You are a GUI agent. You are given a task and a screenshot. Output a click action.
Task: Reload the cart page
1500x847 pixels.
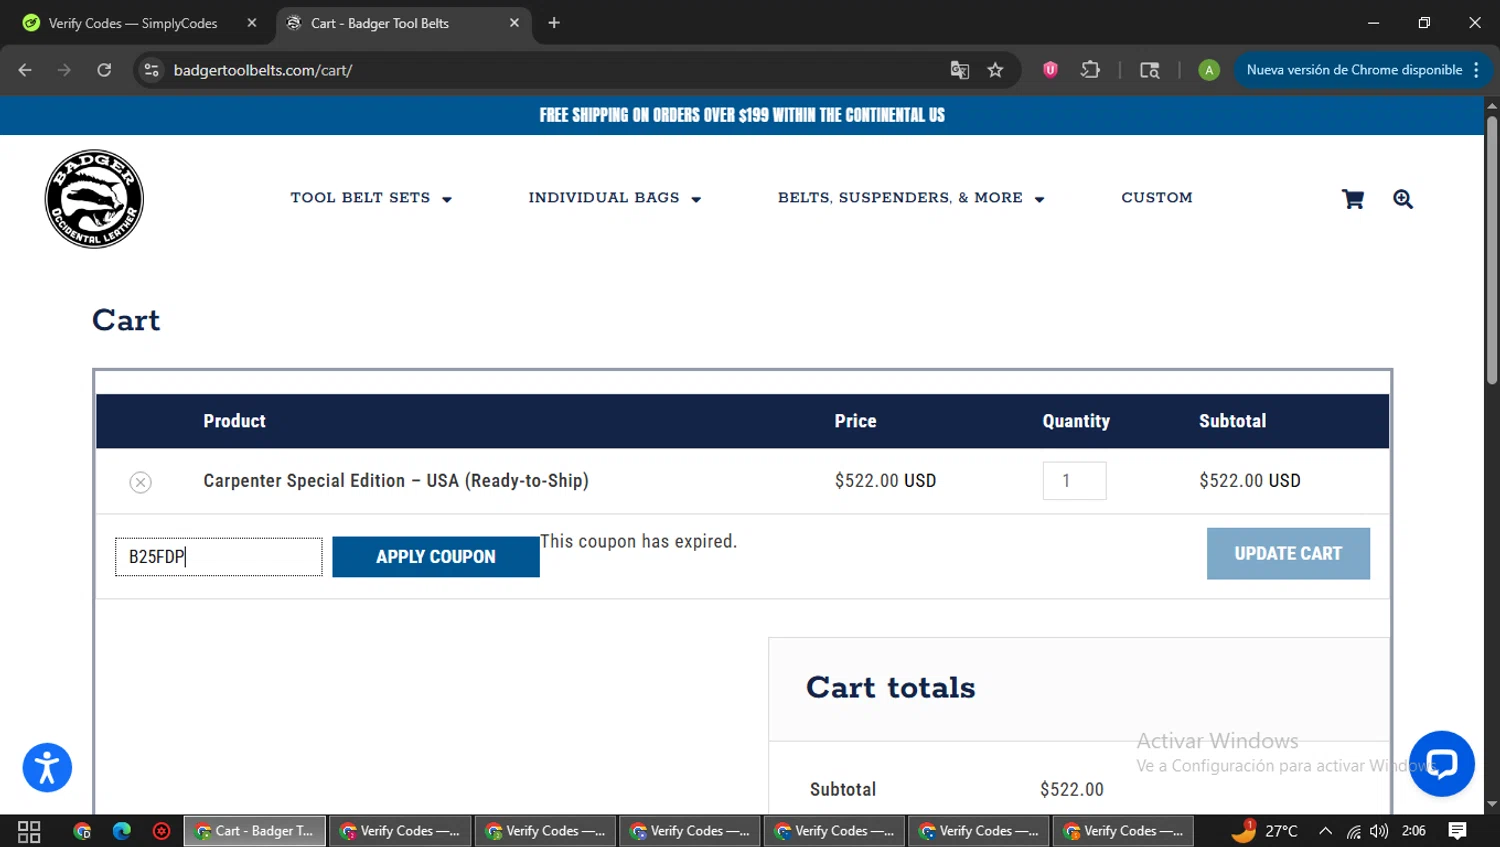point(104,70)
